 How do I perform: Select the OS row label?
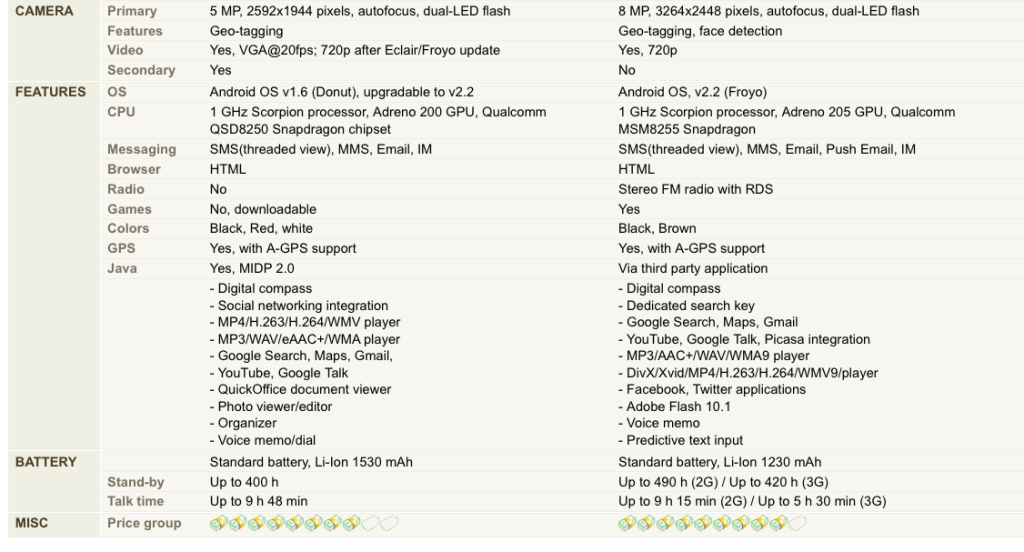(x=117, y=92)
